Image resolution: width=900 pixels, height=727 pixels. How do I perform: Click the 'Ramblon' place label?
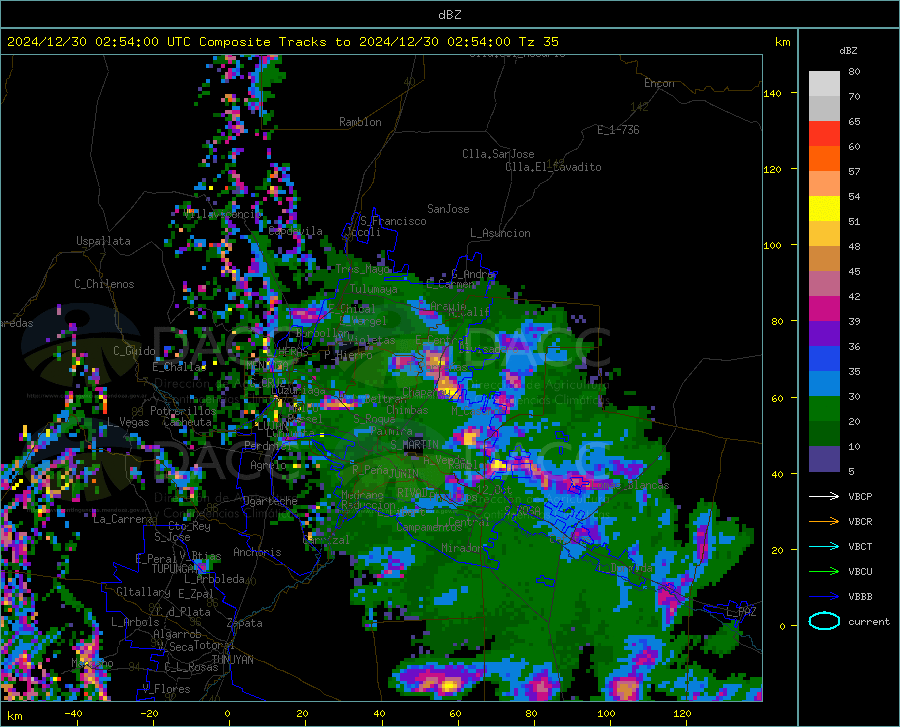click(x=360, y=122)
